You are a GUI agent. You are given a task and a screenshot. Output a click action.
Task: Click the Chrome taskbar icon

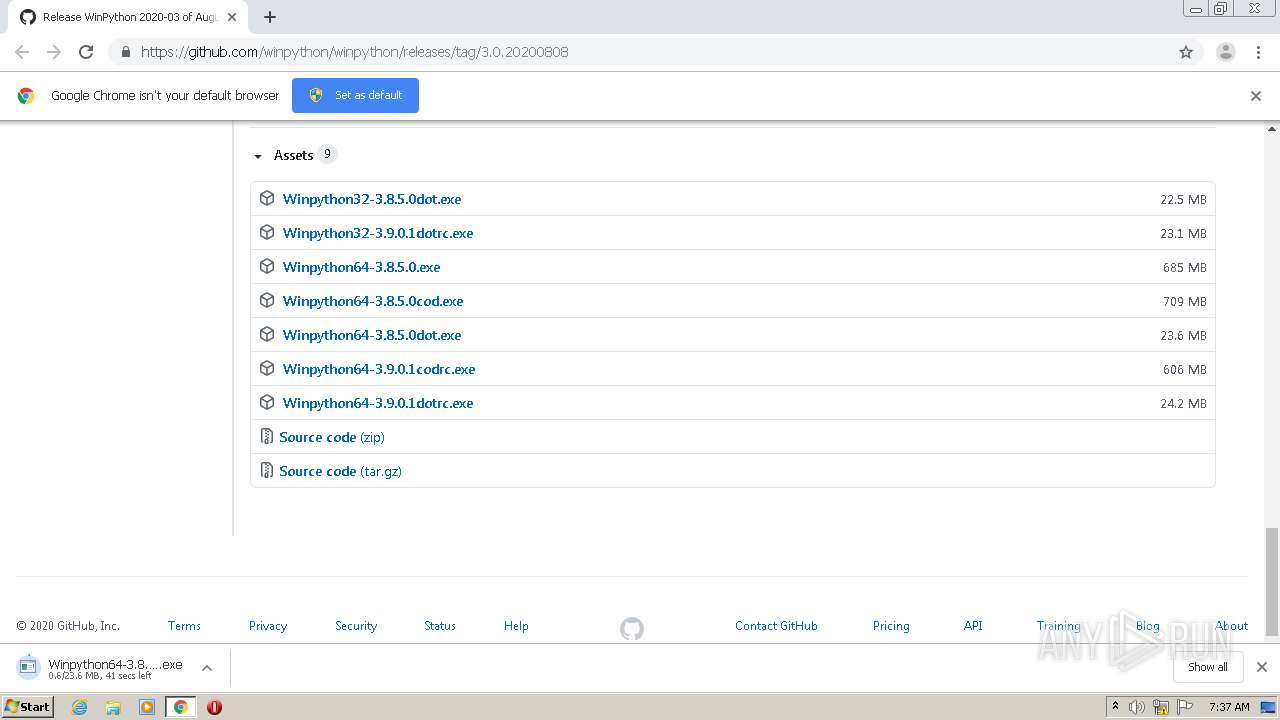click(180, 707)
